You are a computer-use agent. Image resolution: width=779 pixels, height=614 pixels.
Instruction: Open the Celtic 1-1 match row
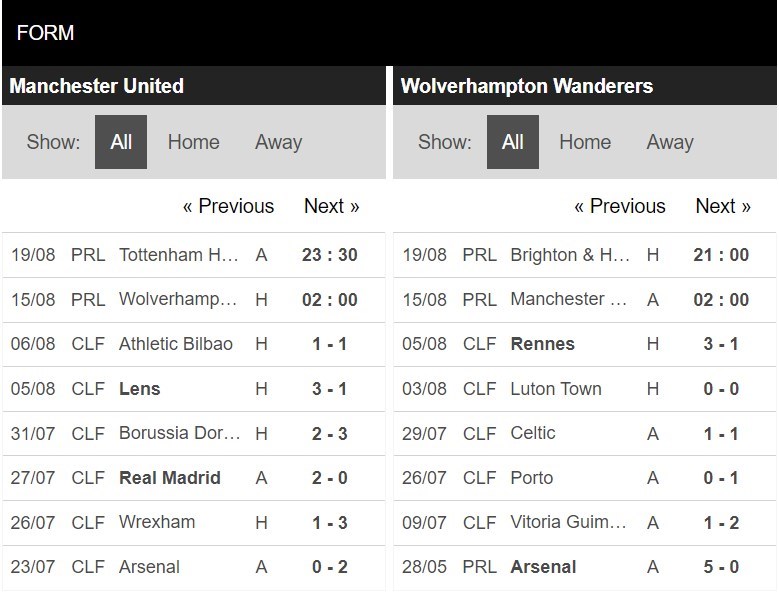tap(585, 433)
